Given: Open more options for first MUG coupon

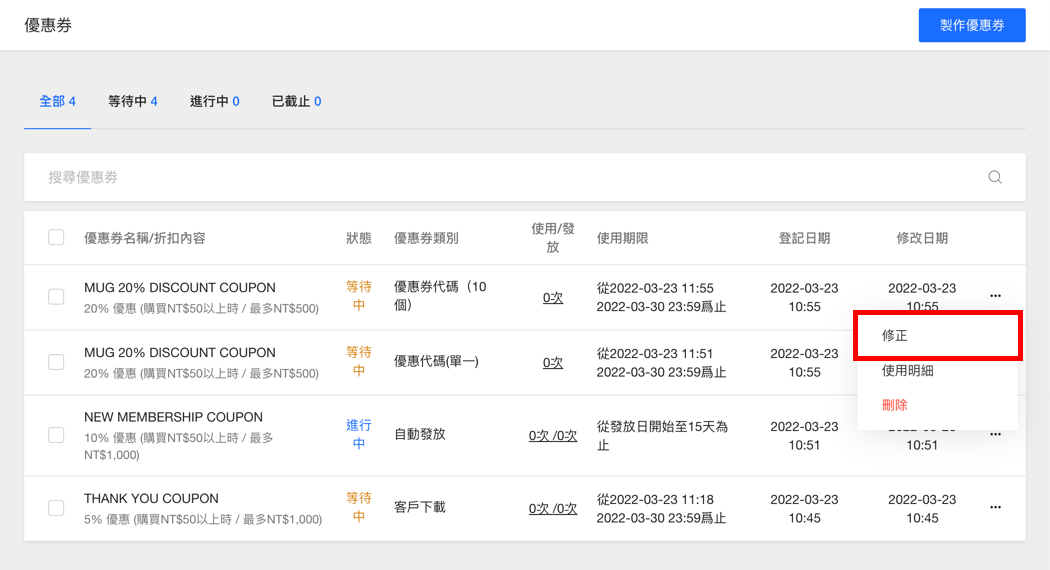Looking at the screenshot, I should (x=995, y=296).
